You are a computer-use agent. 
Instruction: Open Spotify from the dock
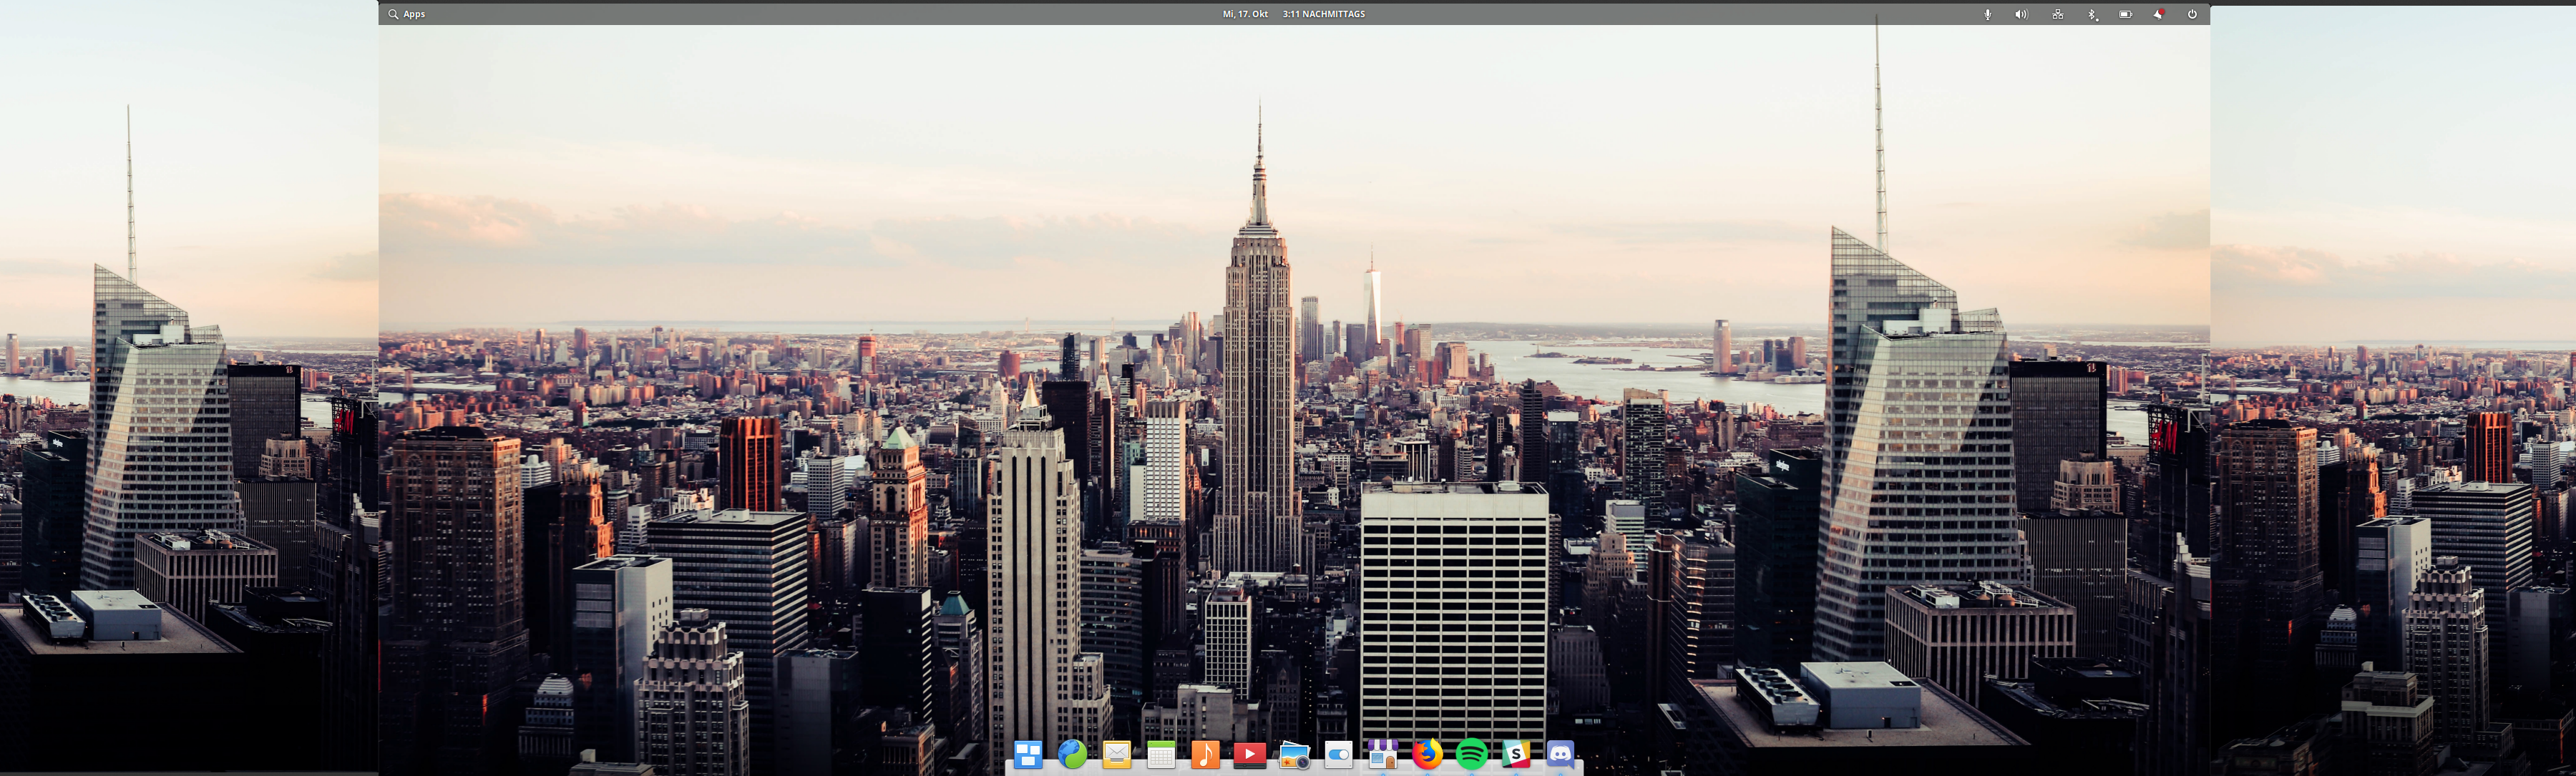click(1471, 753)
